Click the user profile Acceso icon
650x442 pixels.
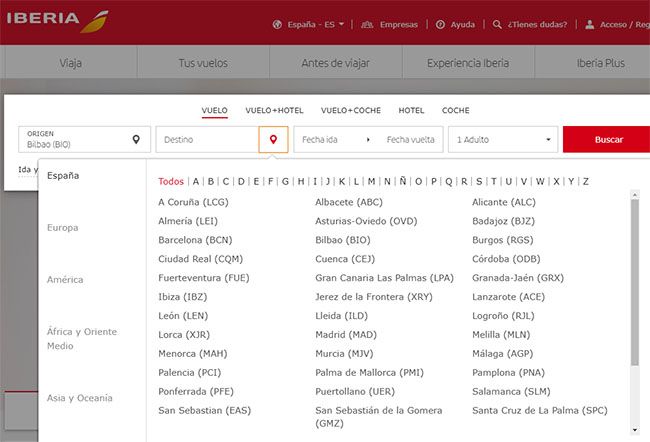pyautogui.click(x=590, y=24)
